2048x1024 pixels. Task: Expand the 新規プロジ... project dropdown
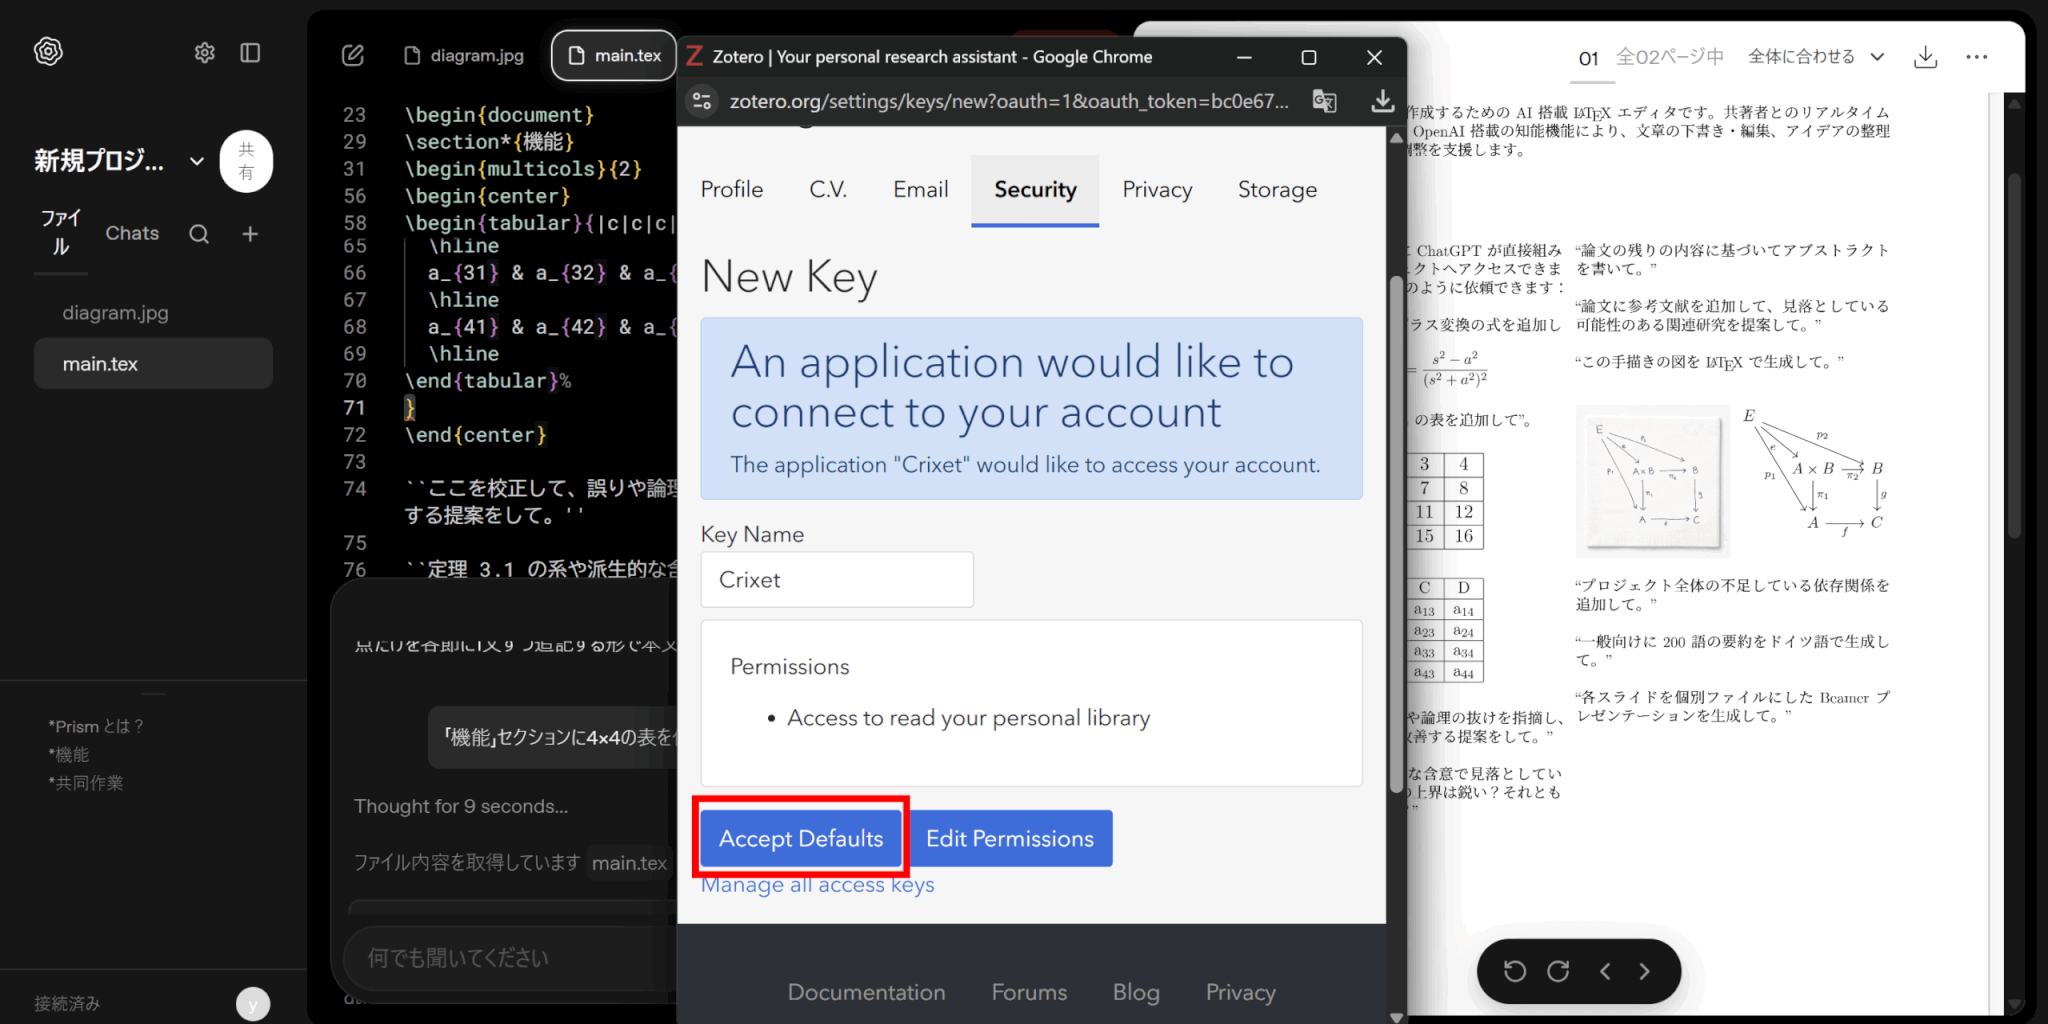[197, 161]
